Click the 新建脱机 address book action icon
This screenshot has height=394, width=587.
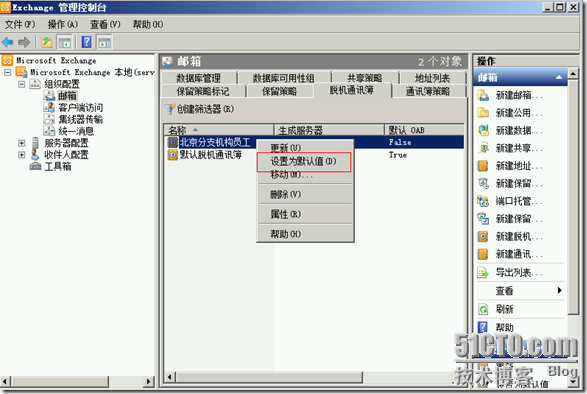tap(483, 236)
